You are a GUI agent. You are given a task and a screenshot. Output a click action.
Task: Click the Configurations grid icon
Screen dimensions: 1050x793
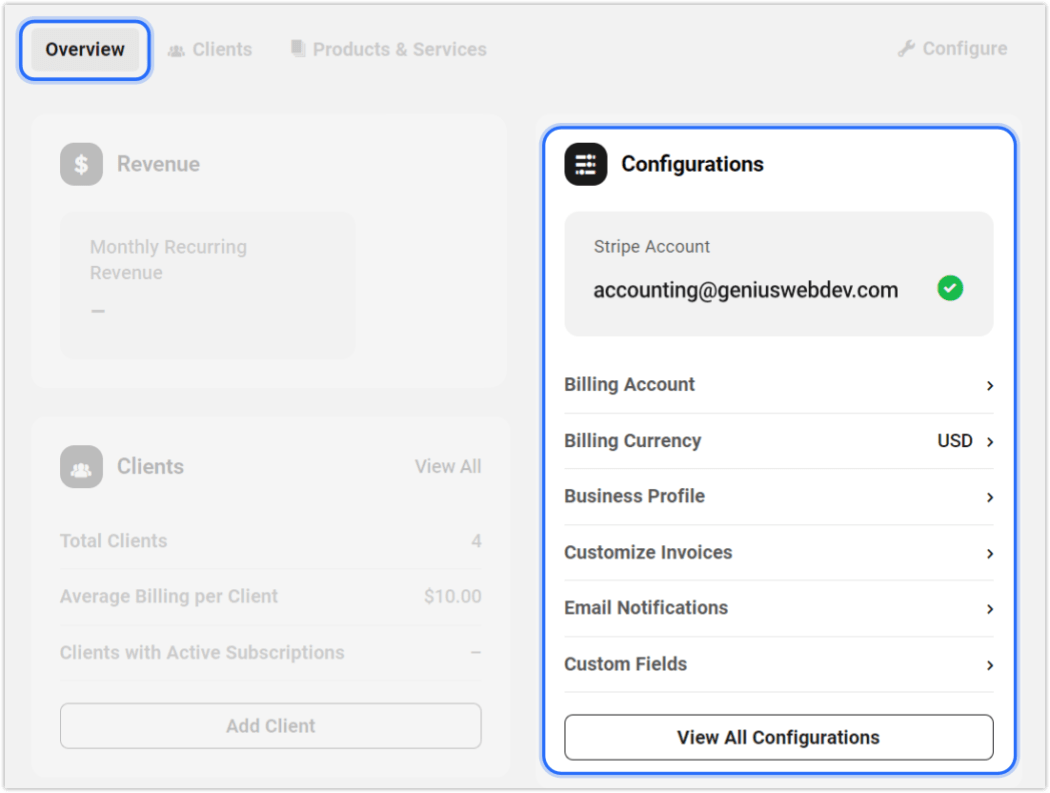(585, 164)
